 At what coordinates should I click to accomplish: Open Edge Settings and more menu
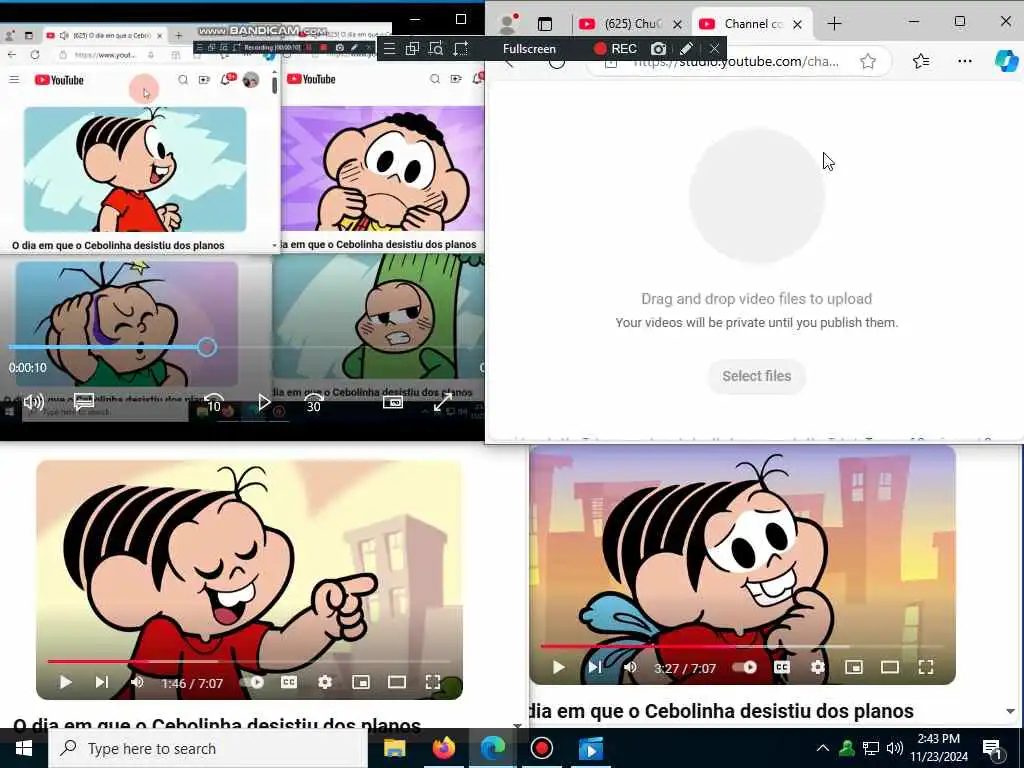(x=965, y=61)
